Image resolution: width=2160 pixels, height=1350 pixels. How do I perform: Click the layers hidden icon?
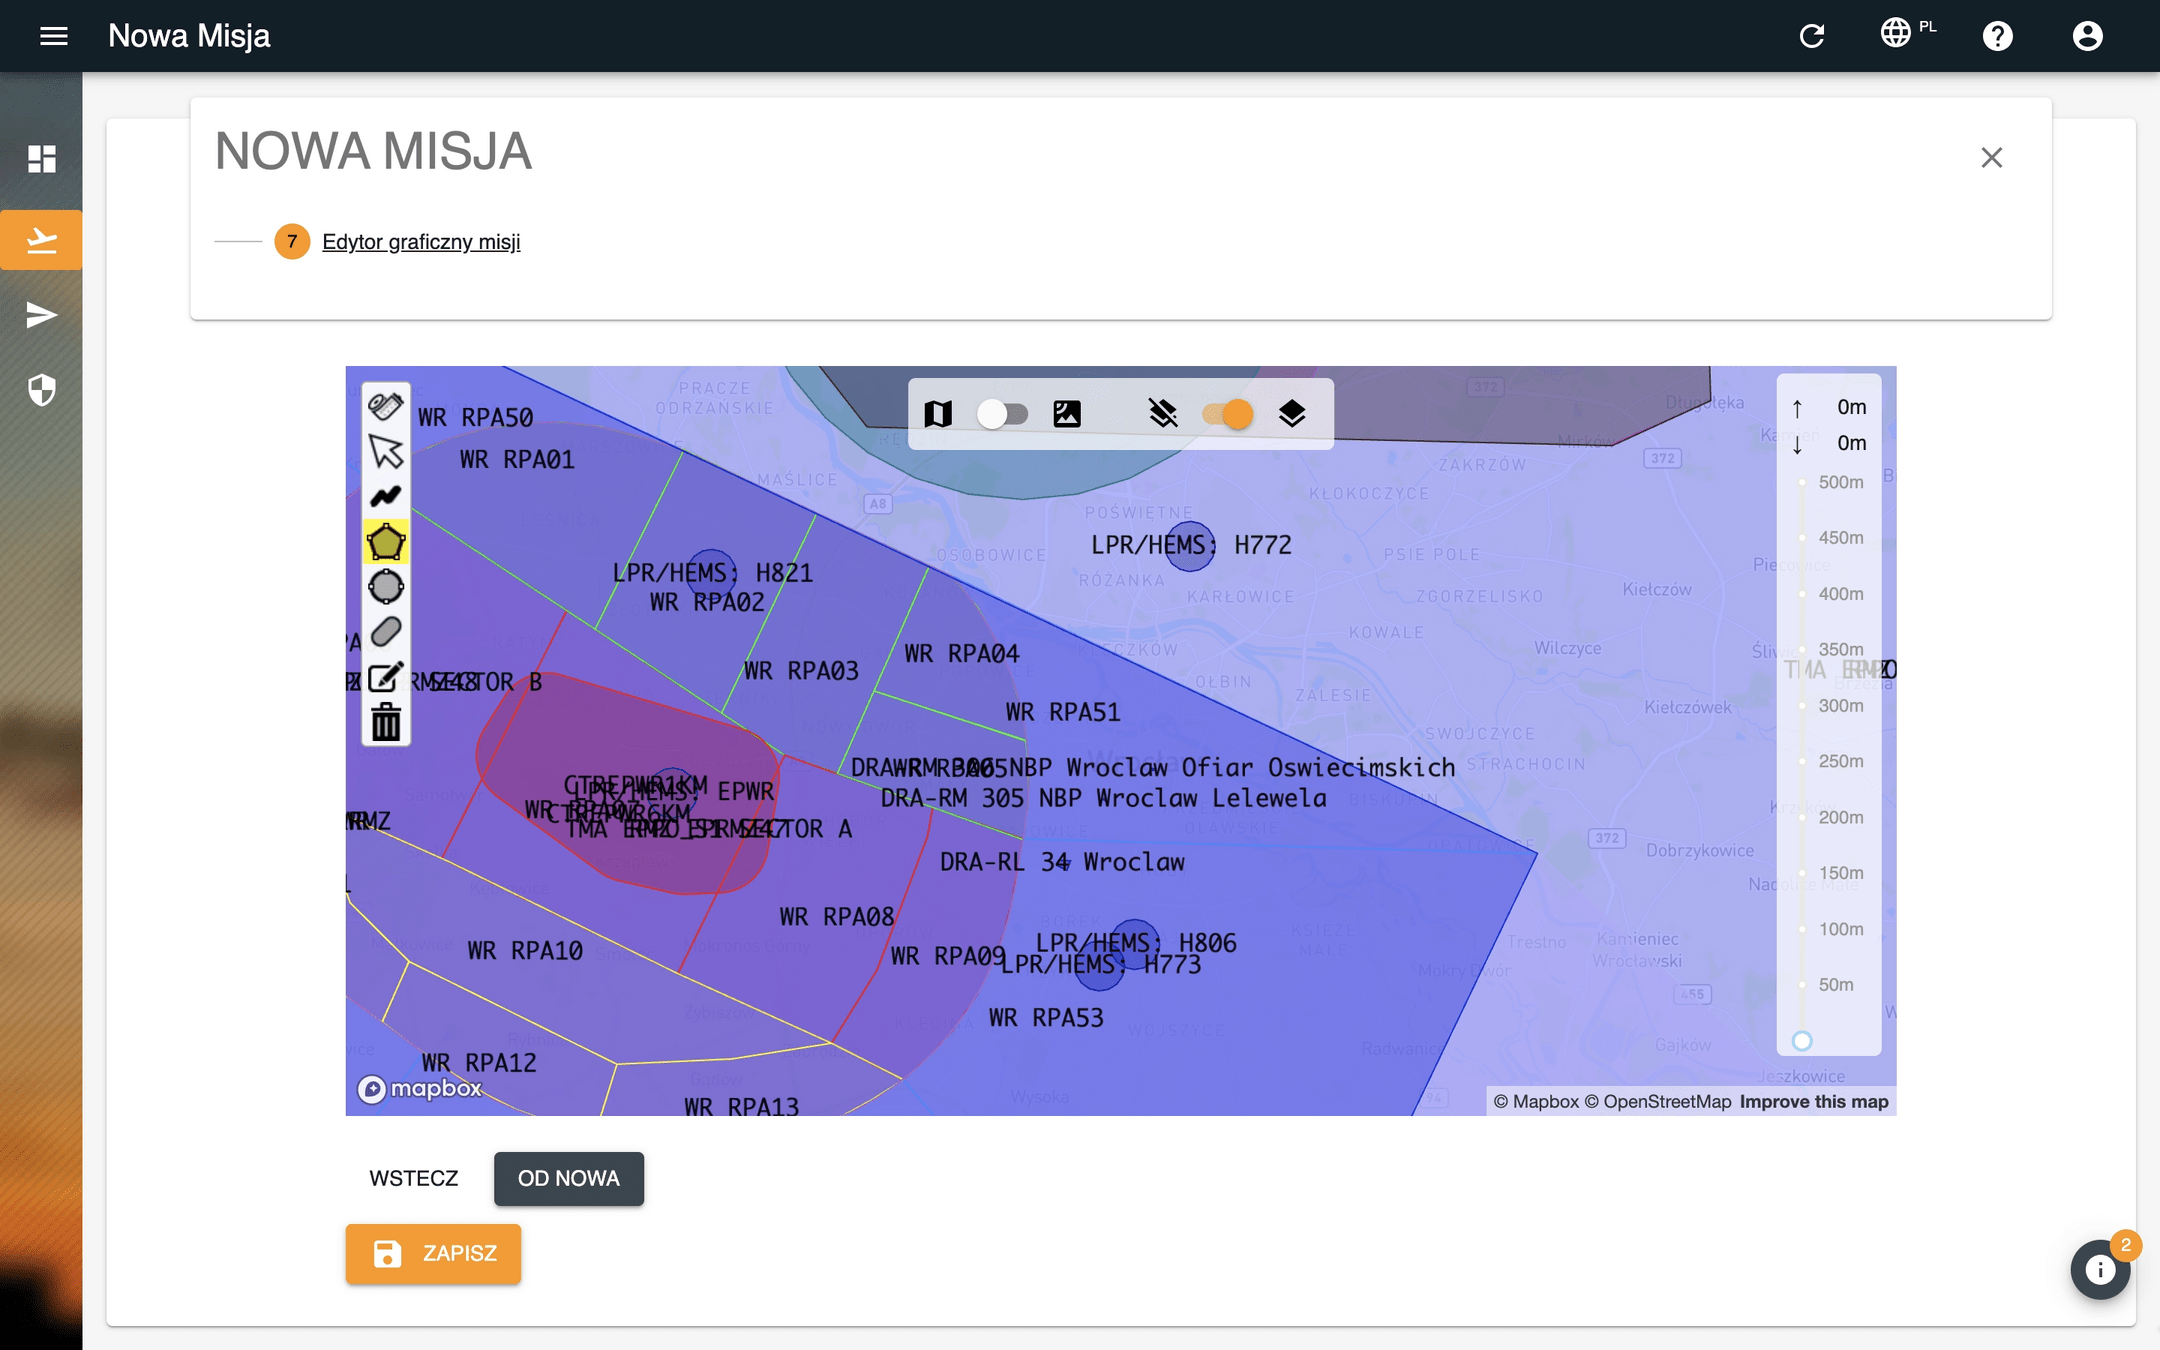point(1162,414)
